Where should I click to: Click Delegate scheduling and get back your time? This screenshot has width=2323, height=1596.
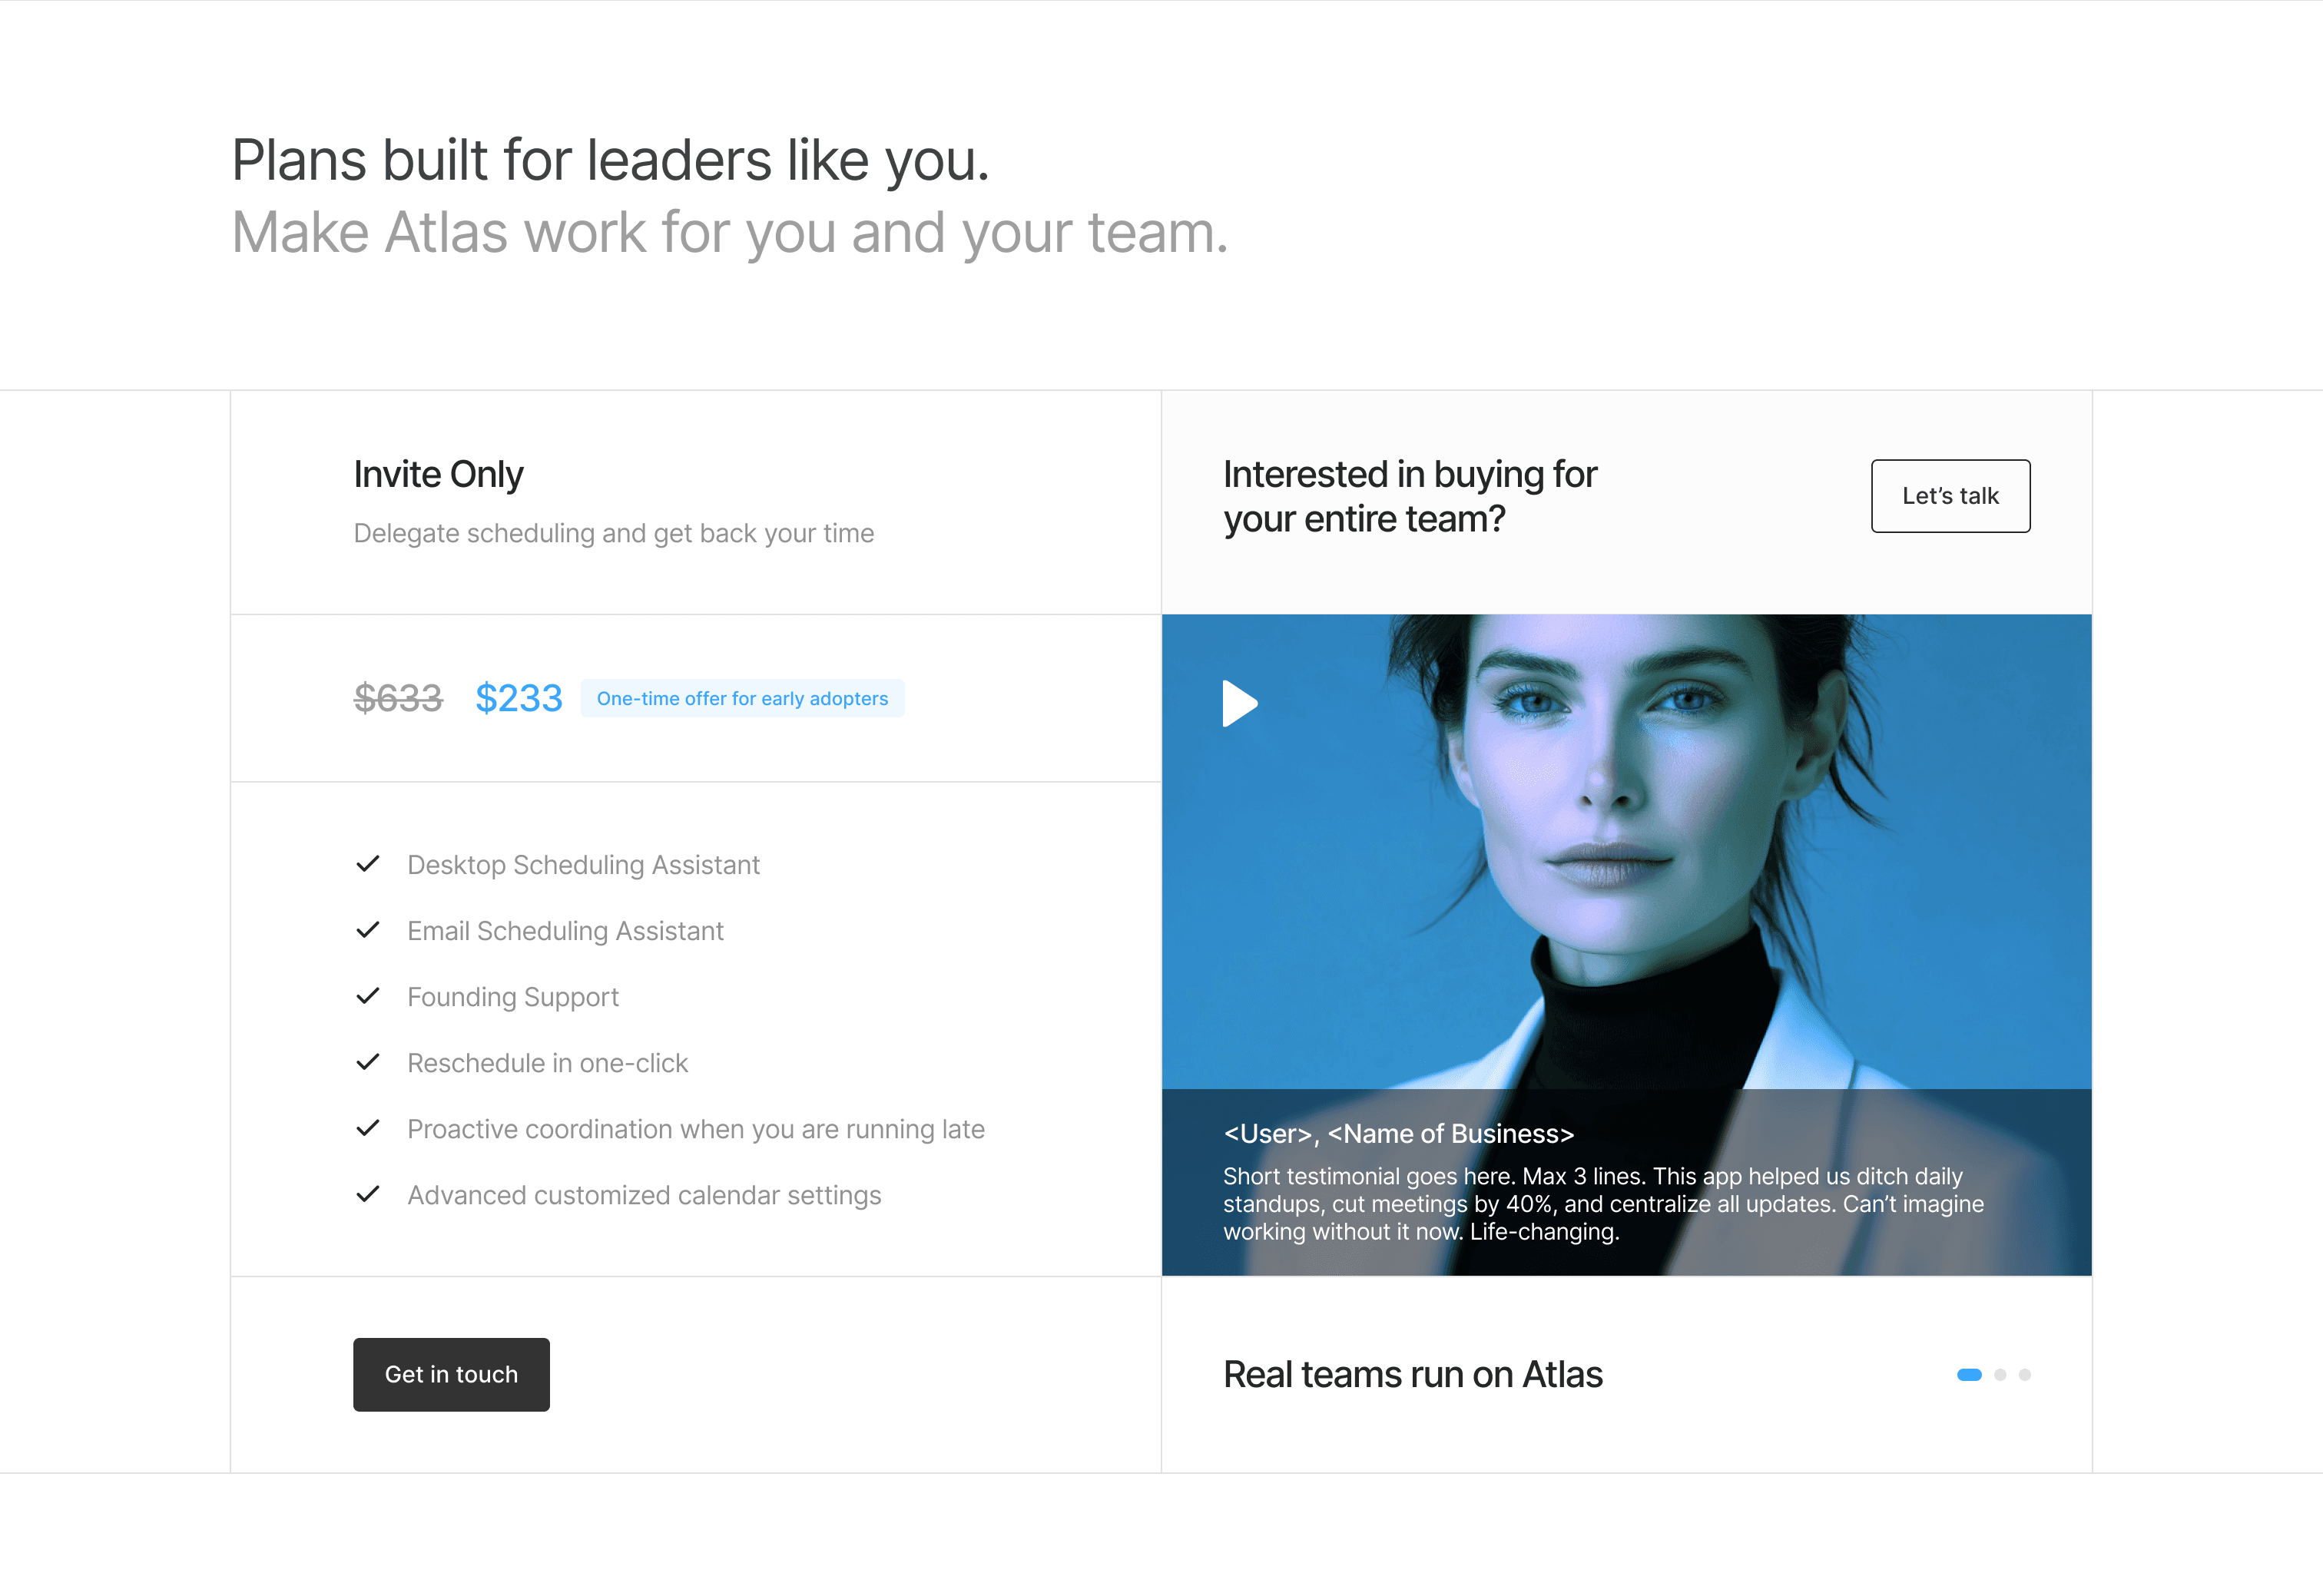tap(613, 534)
